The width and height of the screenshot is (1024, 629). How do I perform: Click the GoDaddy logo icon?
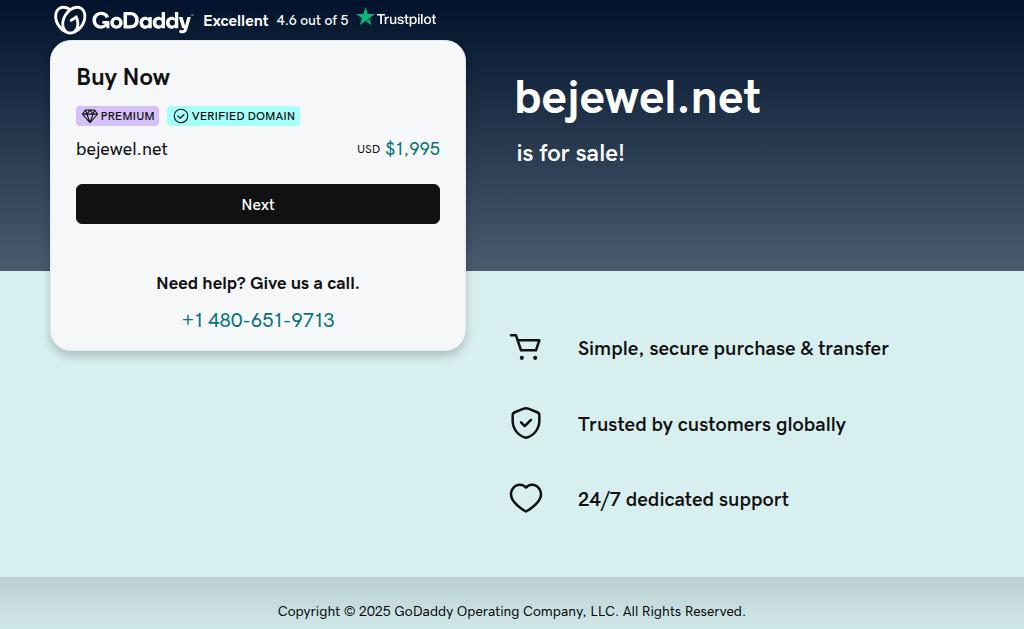pyautogui.click(x=69, y=20)
